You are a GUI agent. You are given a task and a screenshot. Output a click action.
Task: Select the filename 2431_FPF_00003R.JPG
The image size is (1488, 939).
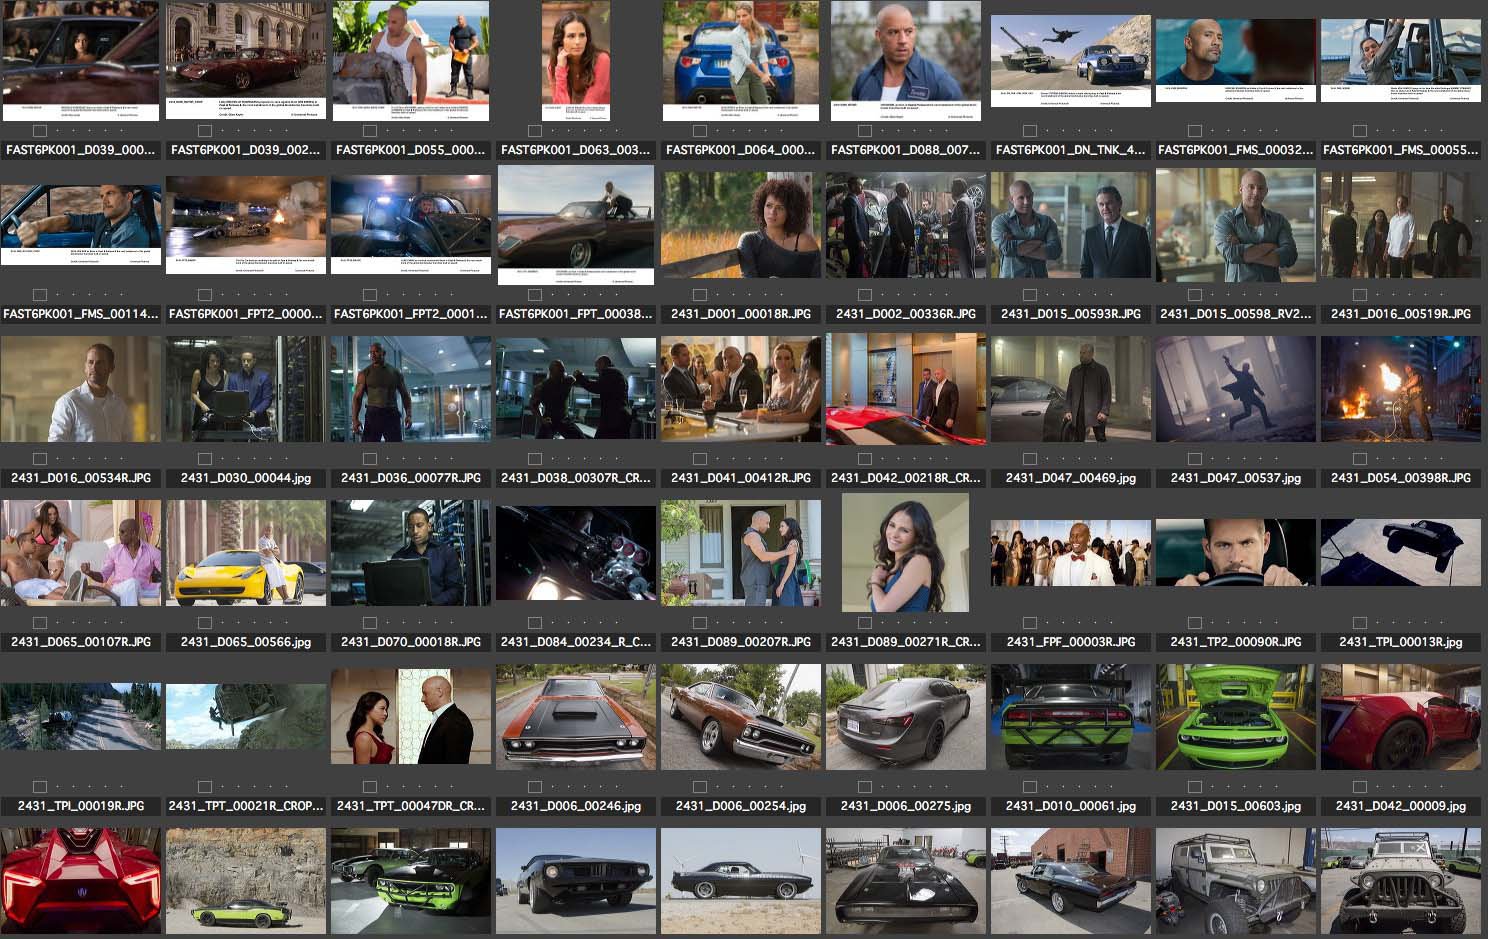point(1071,642)
